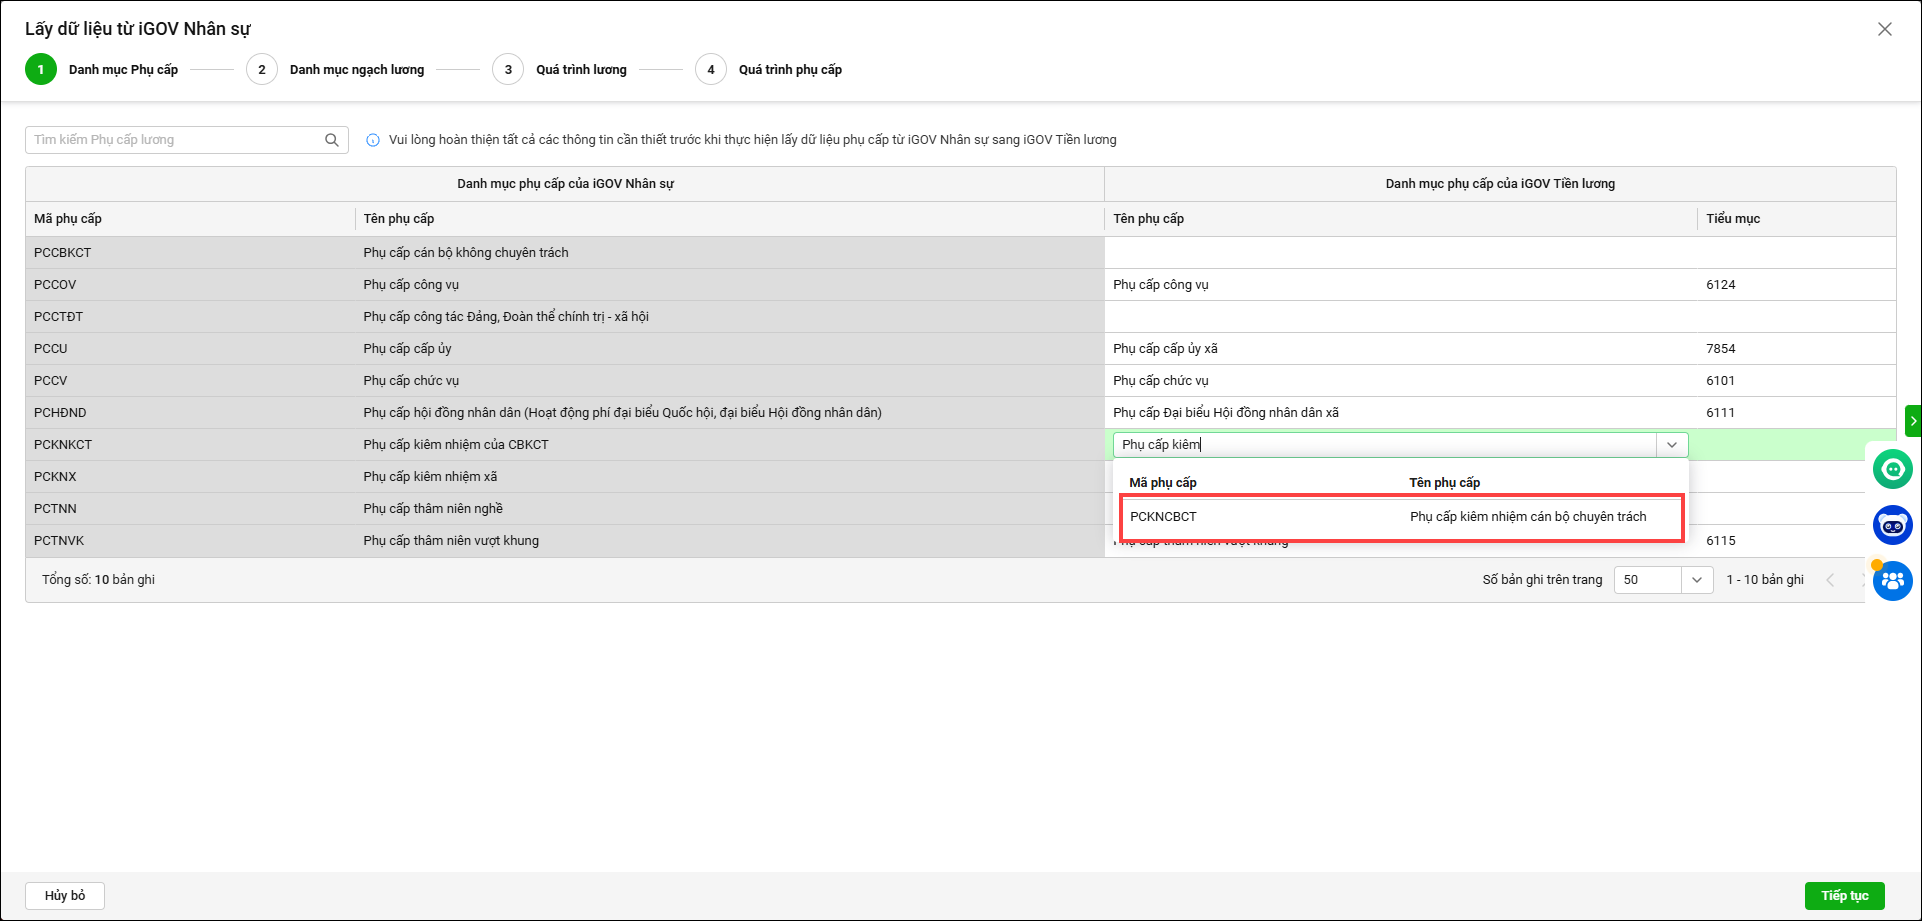Click the Danh mục phụ cấp của iGOV Nhân sự header
1922x921 pixels.
pos(565,184)
